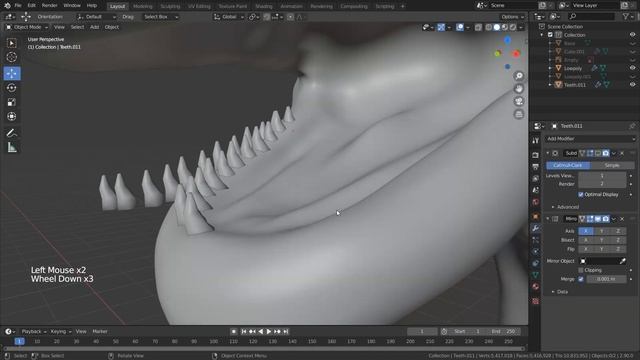The width and height of the screenshot is (640, 360).
Task: Open the File menu
Action: (18, 6)
